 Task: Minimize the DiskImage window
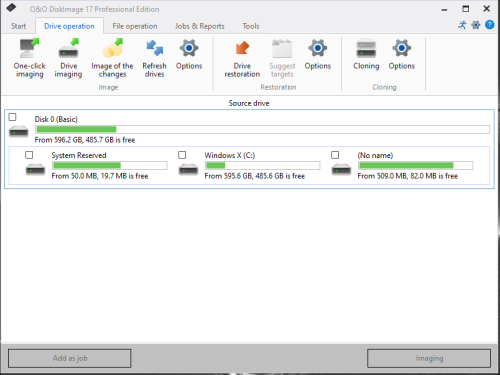point(444,9)
